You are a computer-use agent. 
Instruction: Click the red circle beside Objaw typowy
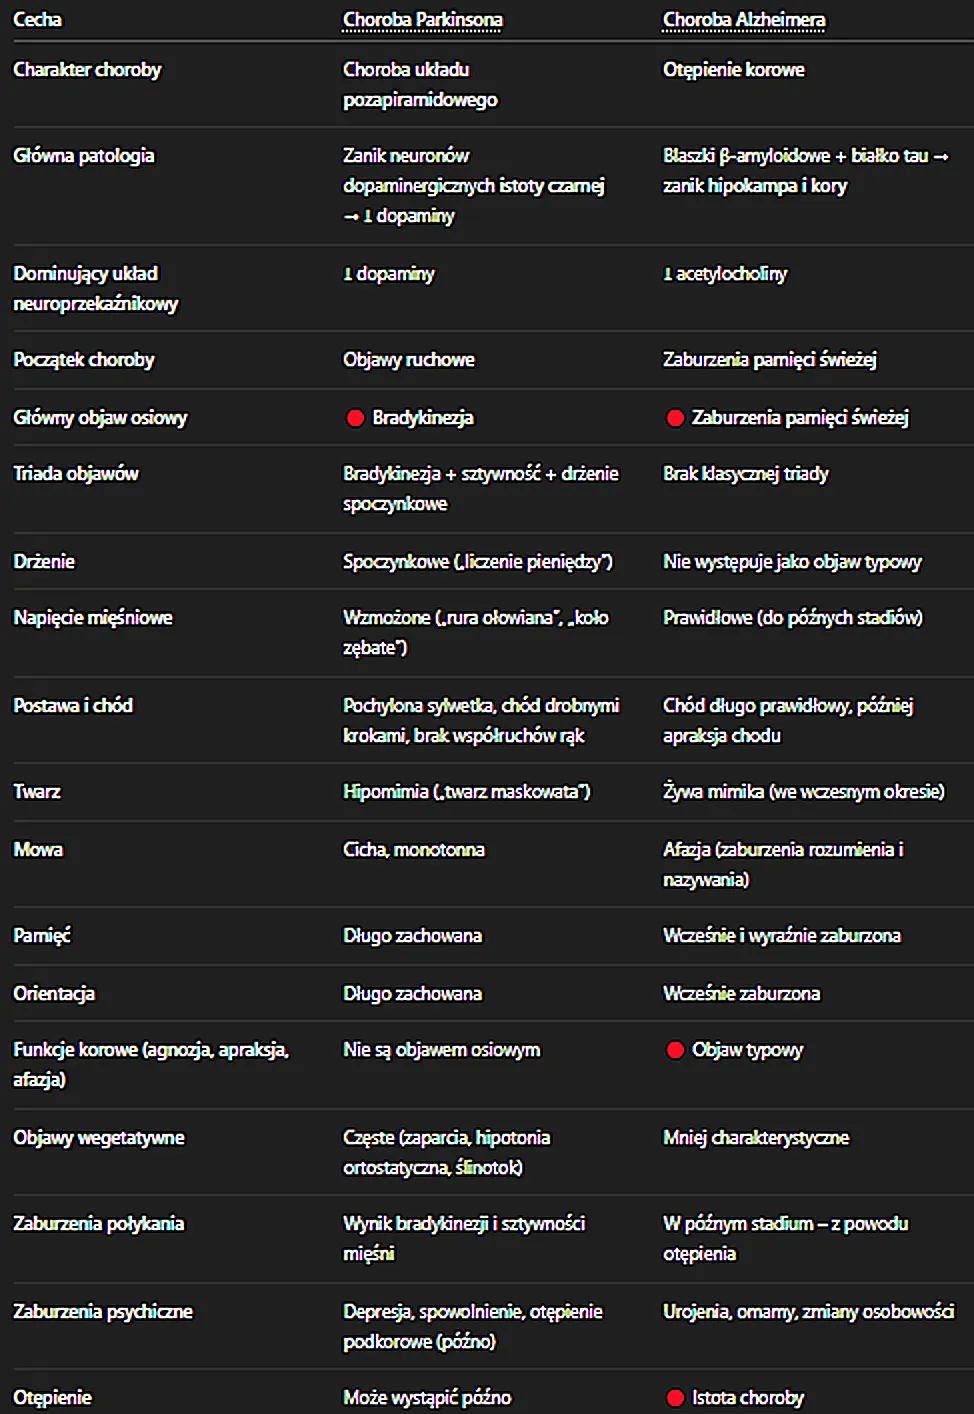(x=675, y=1050)
